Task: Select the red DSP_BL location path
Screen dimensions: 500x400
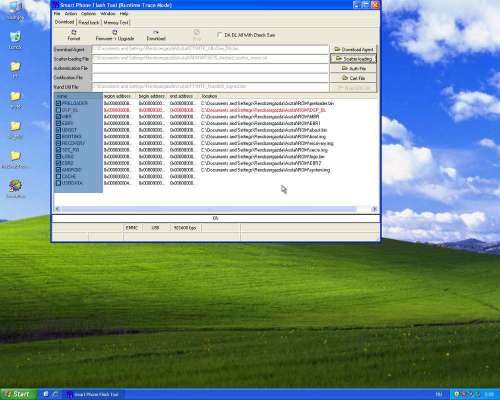Action: [264, 110]
